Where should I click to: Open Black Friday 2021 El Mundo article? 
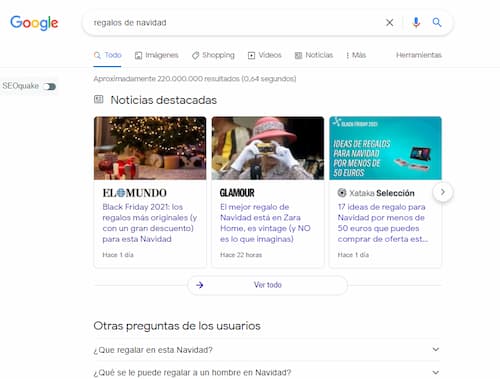(x=150, y=223)
